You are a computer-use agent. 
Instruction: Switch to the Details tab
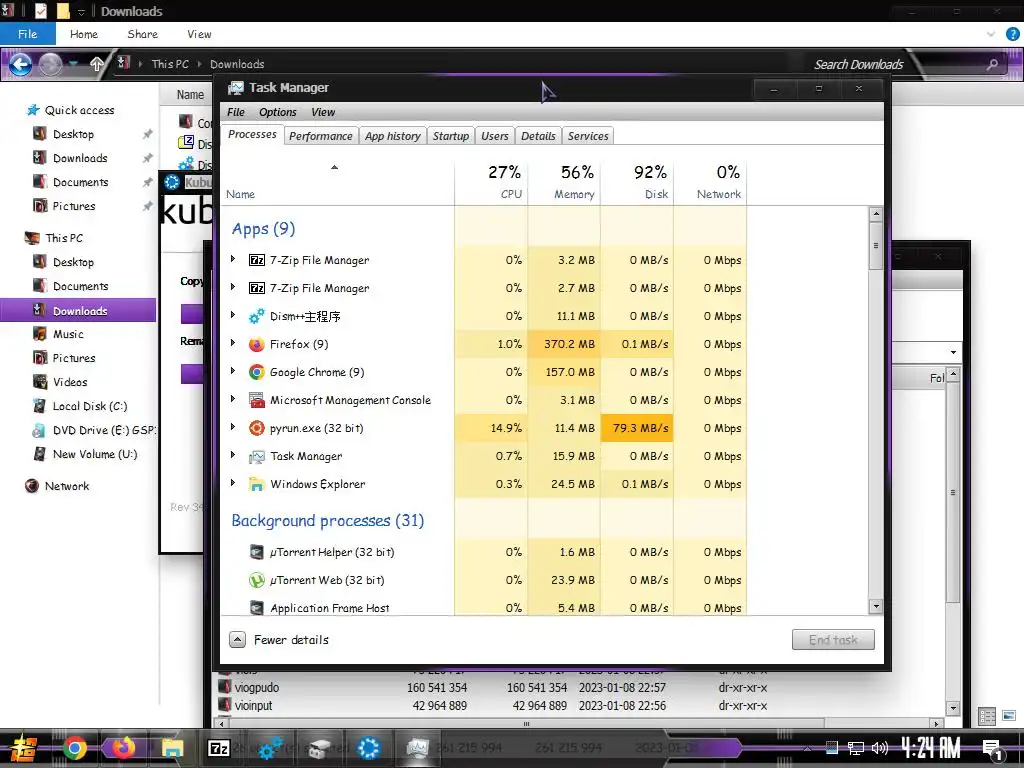(538, 136)
